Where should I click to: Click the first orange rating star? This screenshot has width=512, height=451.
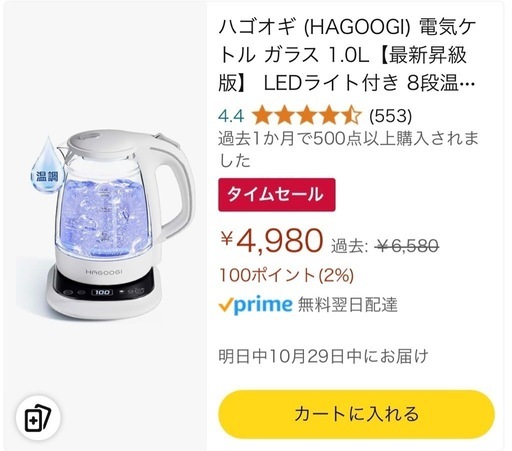click(x=262, y=115)
